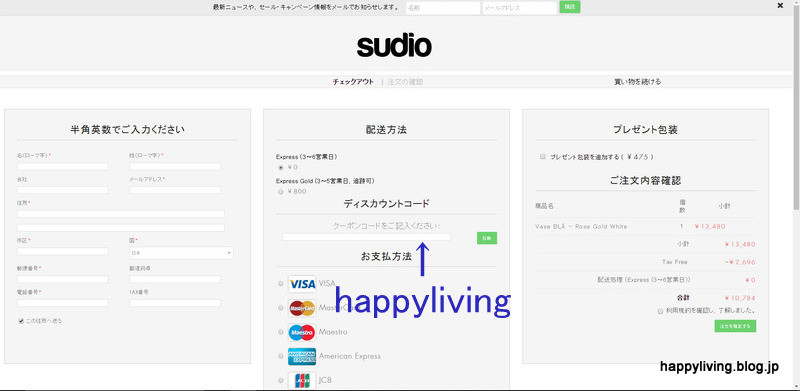
Task: Open the country dropdown
Action: tap(181, 253)
